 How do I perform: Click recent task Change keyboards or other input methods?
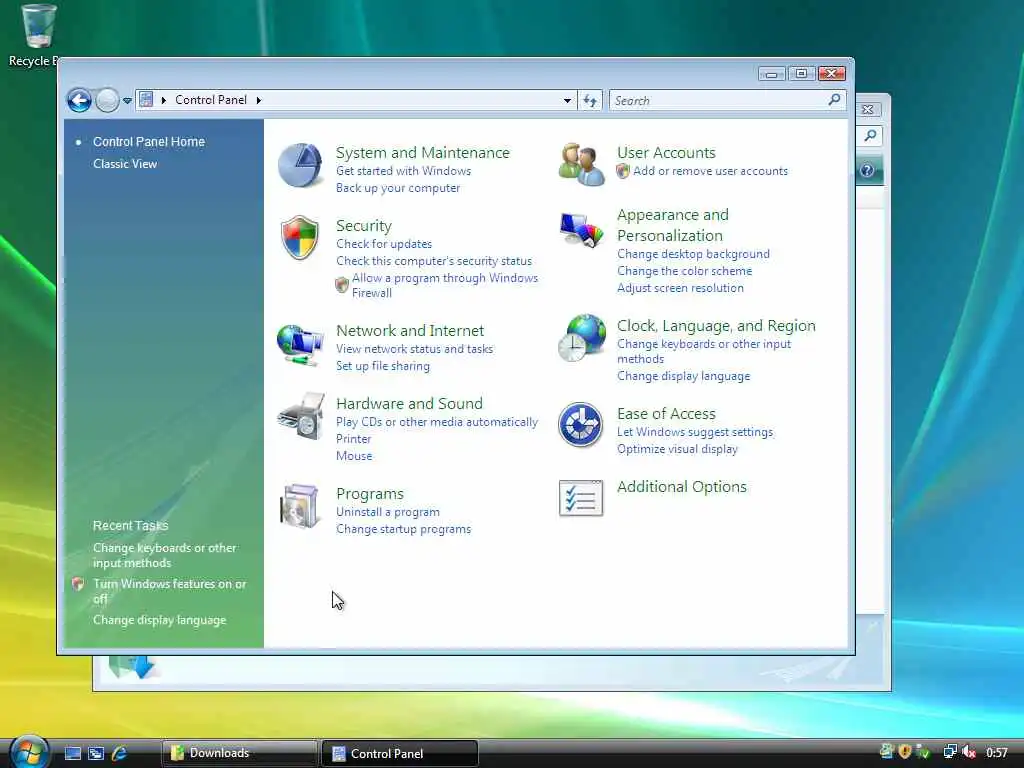[x=165, y=555]
